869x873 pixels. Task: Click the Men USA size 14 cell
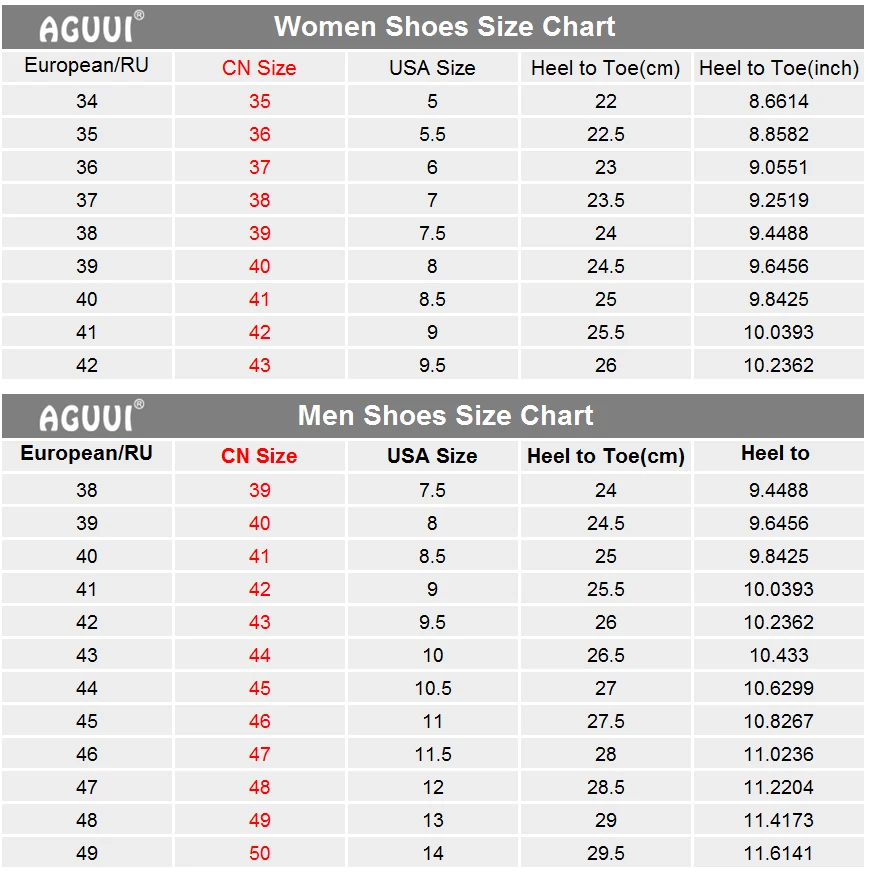(x=433, y=853)
